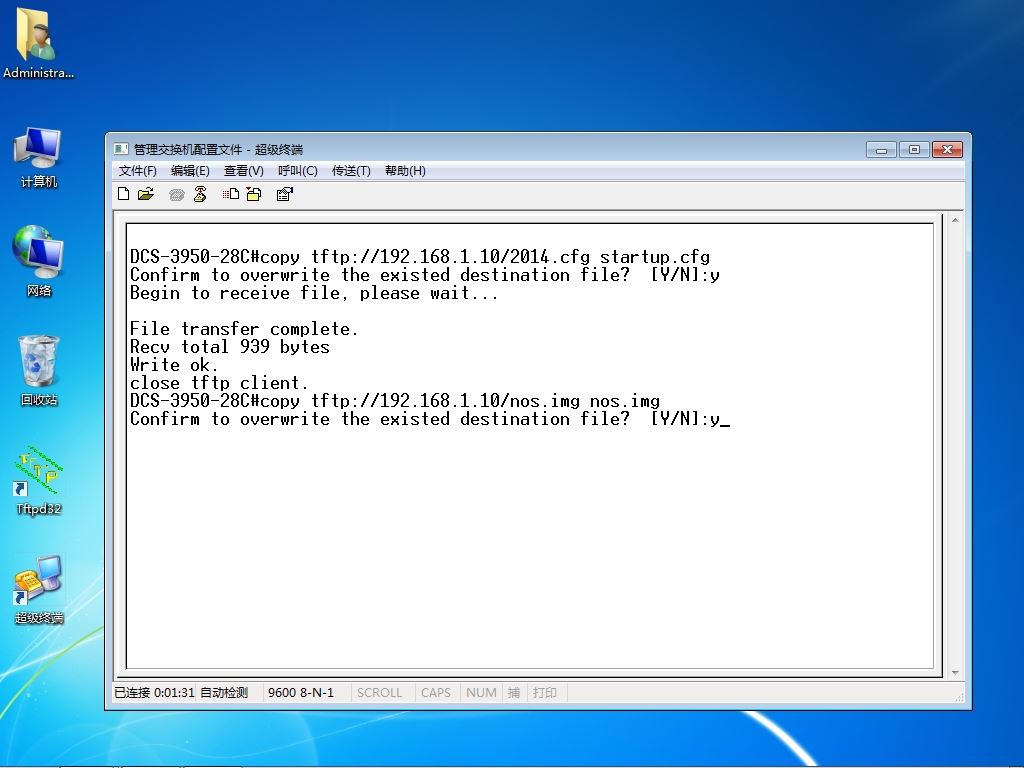Viewport: 1024px width, 768px height.
Task: Click the 'Write ok.' terminal line
Action: pos(174,364)
